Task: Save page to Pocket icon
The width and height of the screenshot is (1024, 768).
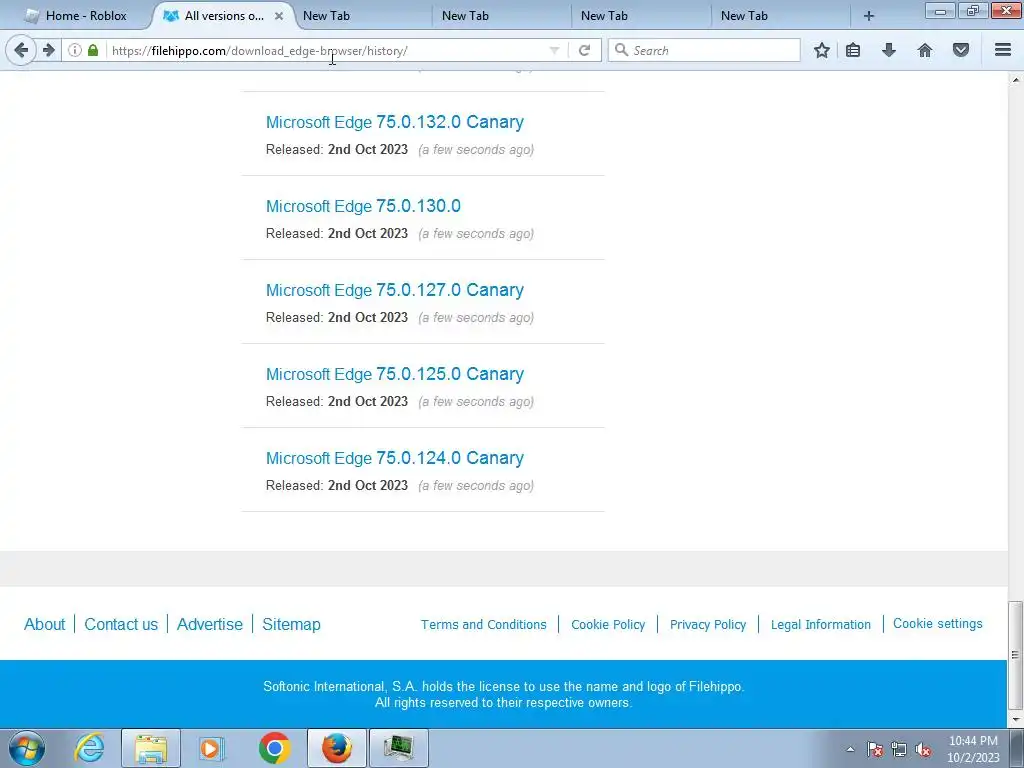Action: pyautogui.click(x=961, y=50)
